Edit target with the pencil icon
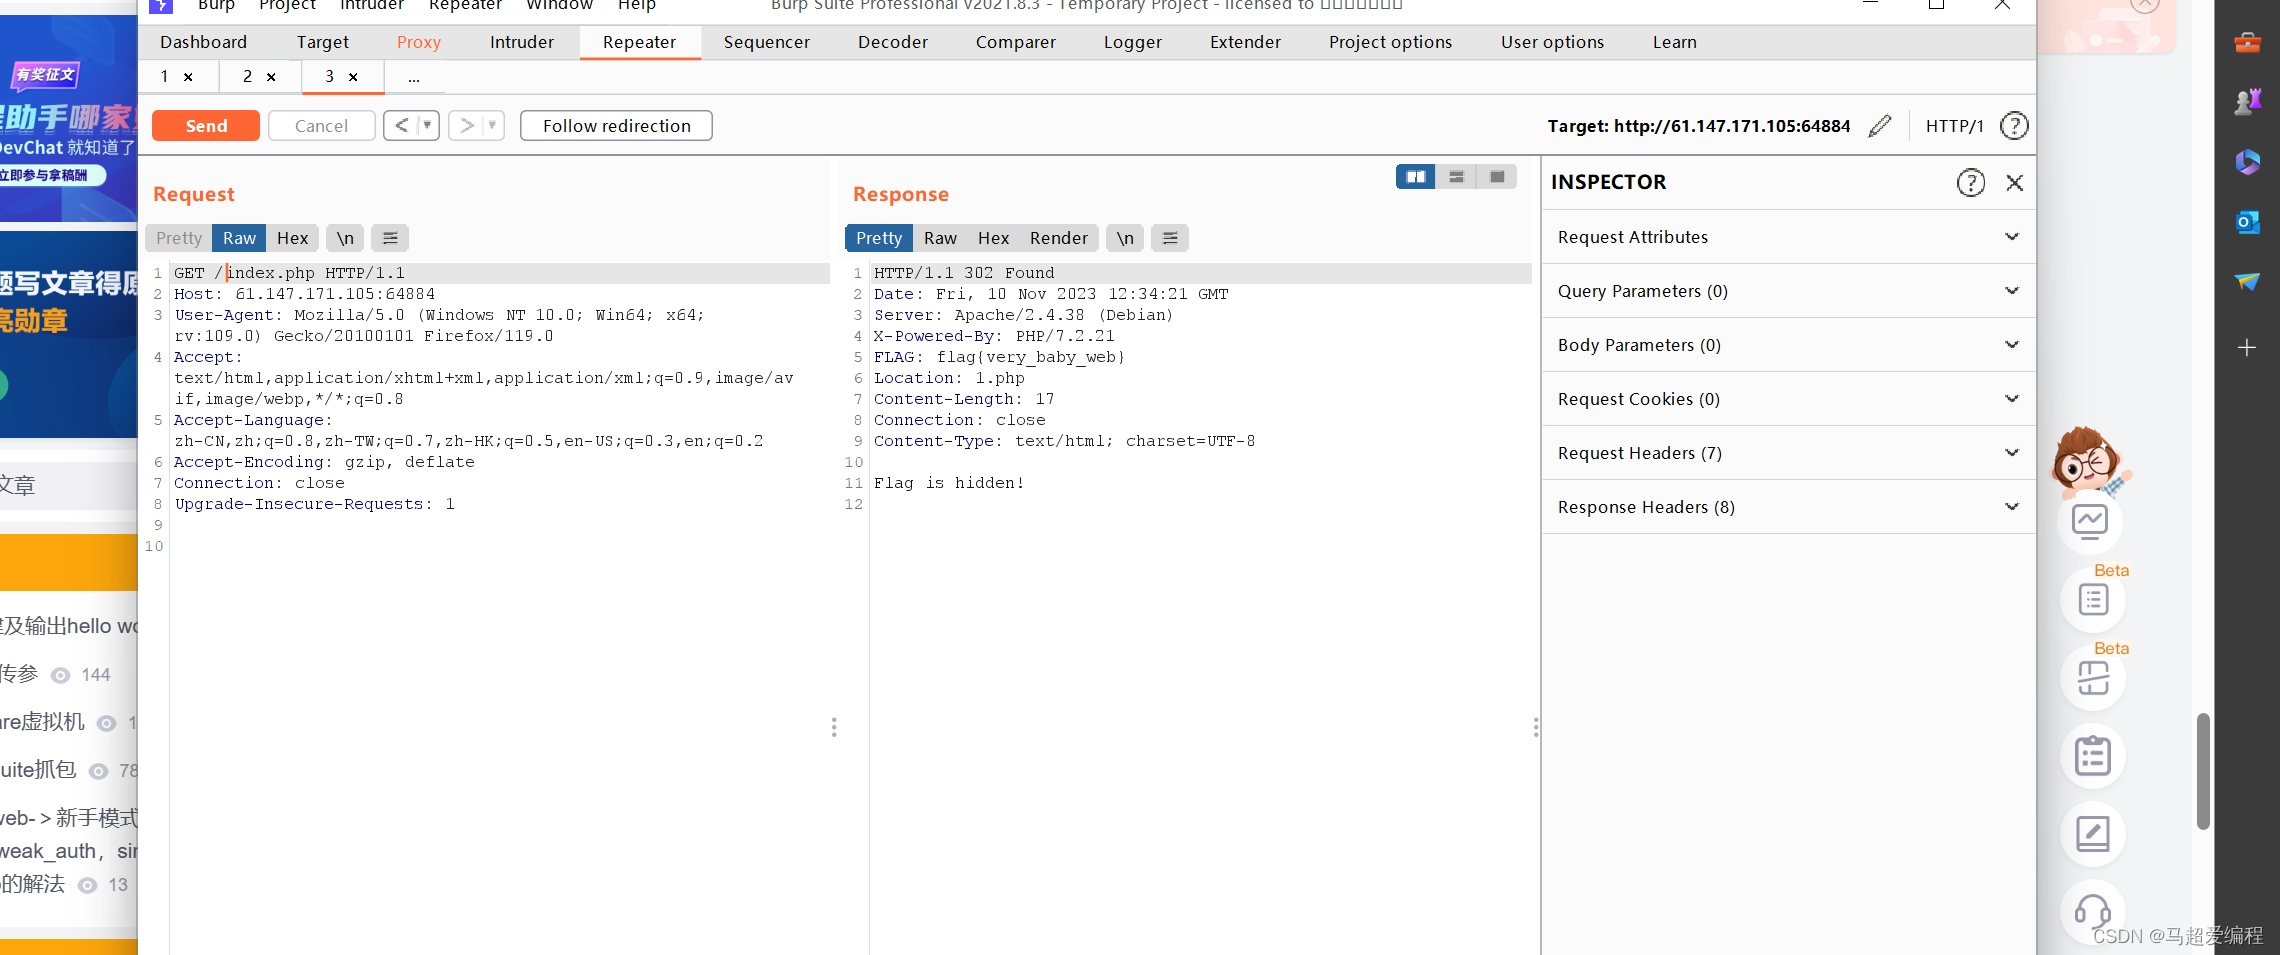Image resolution: width=2280 pixels, height=955 pixels. pyautogui.click(x=1880, y=126)
